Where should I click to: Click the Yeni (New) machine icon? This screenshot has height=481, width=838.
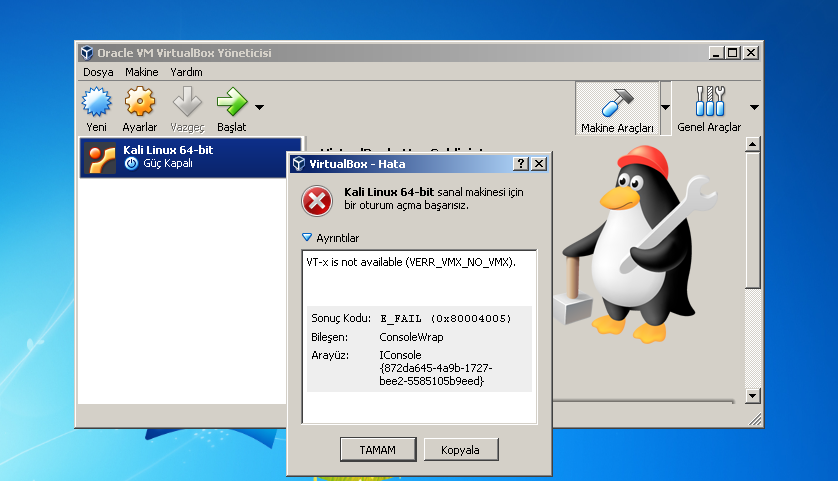click(x=97, y=102)
